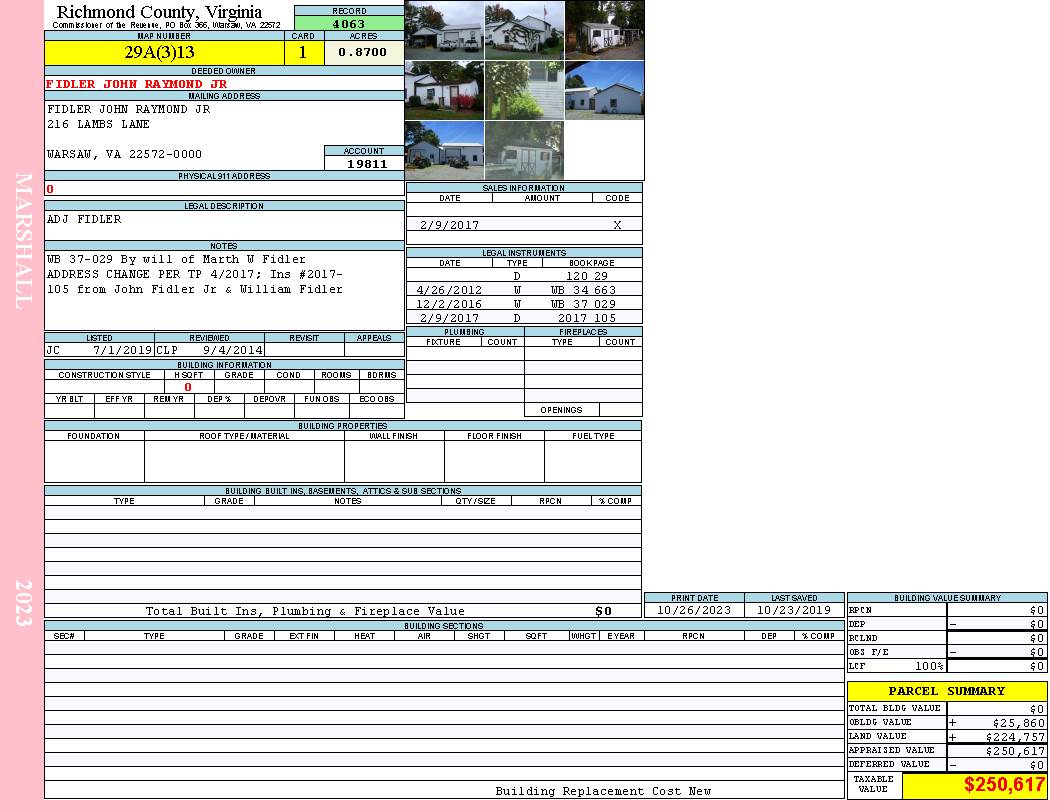Screen dimensions: 1050x800
Task: Select the 2/9/2017 sales information row
Action: [x=524, y=225]
